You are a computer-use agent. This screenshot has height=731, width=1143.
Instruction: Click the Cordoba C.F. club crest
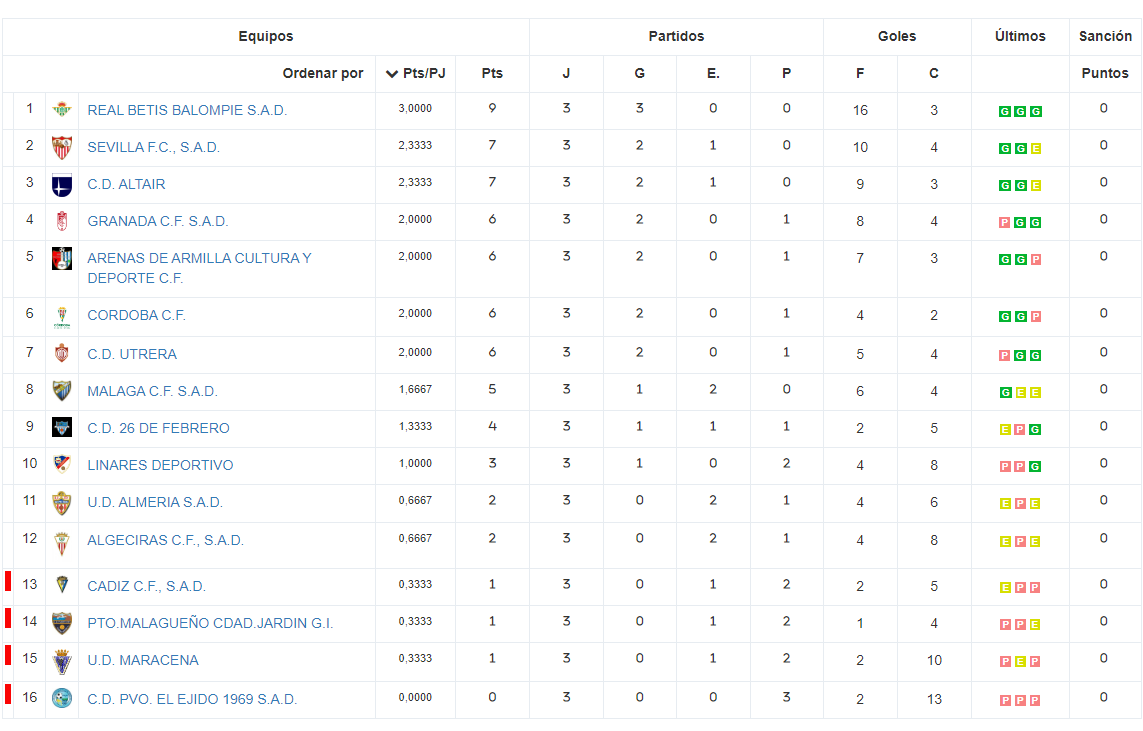(x=62, y=317)
